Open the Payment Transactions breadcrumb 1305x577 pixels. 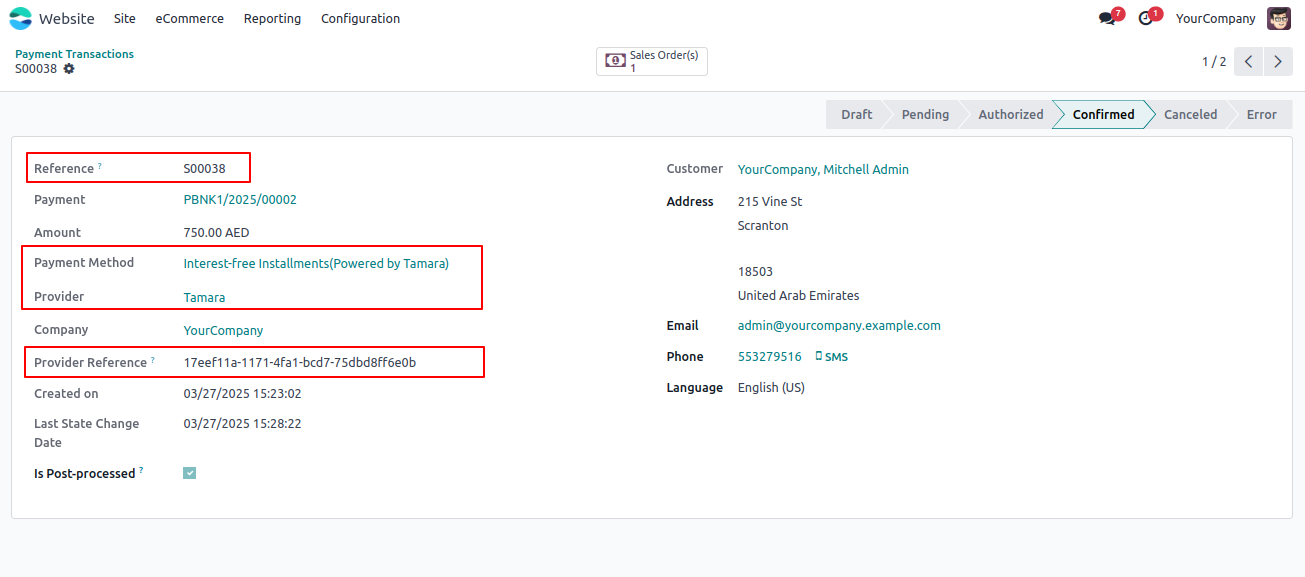tap(74, 54)
